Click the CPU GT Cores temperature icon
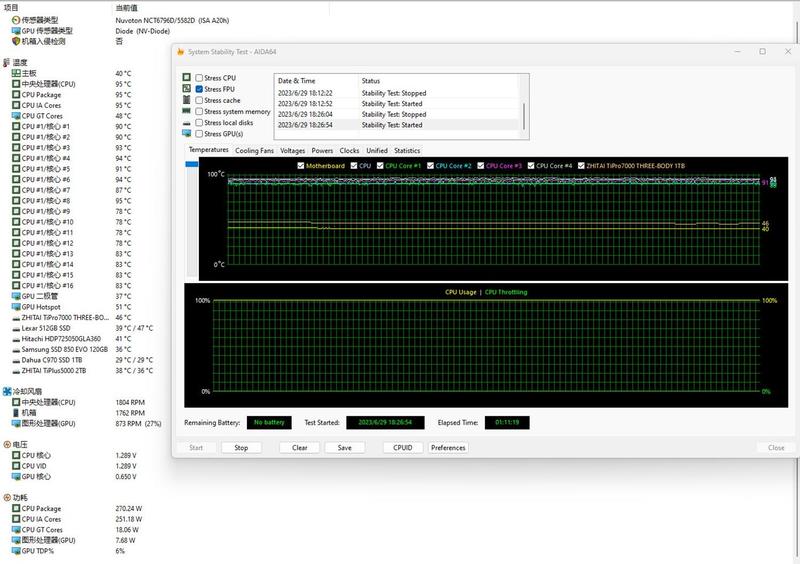Image resolution: width=800 pixels, height=564 pixels. pos(16,116)
